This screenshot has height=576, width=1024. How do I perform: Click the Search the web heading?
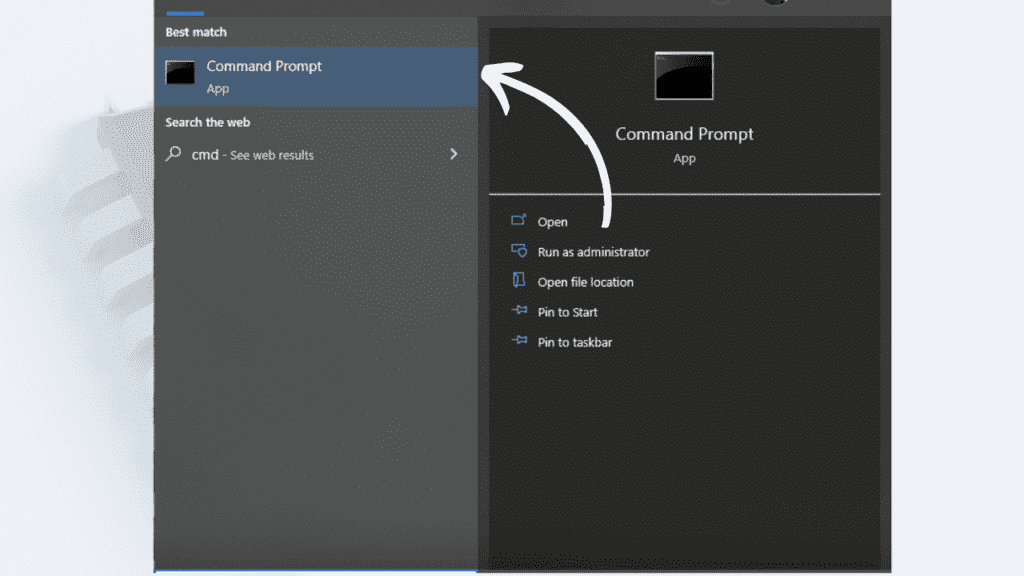[x=207, y=122]
